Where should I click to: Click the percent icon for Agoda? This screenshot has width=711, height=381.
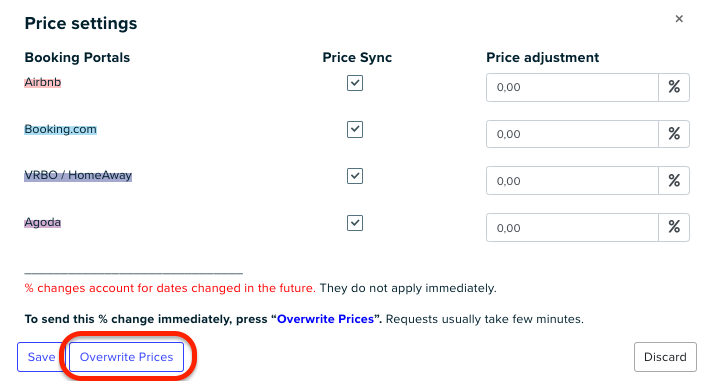pos(674,228)
